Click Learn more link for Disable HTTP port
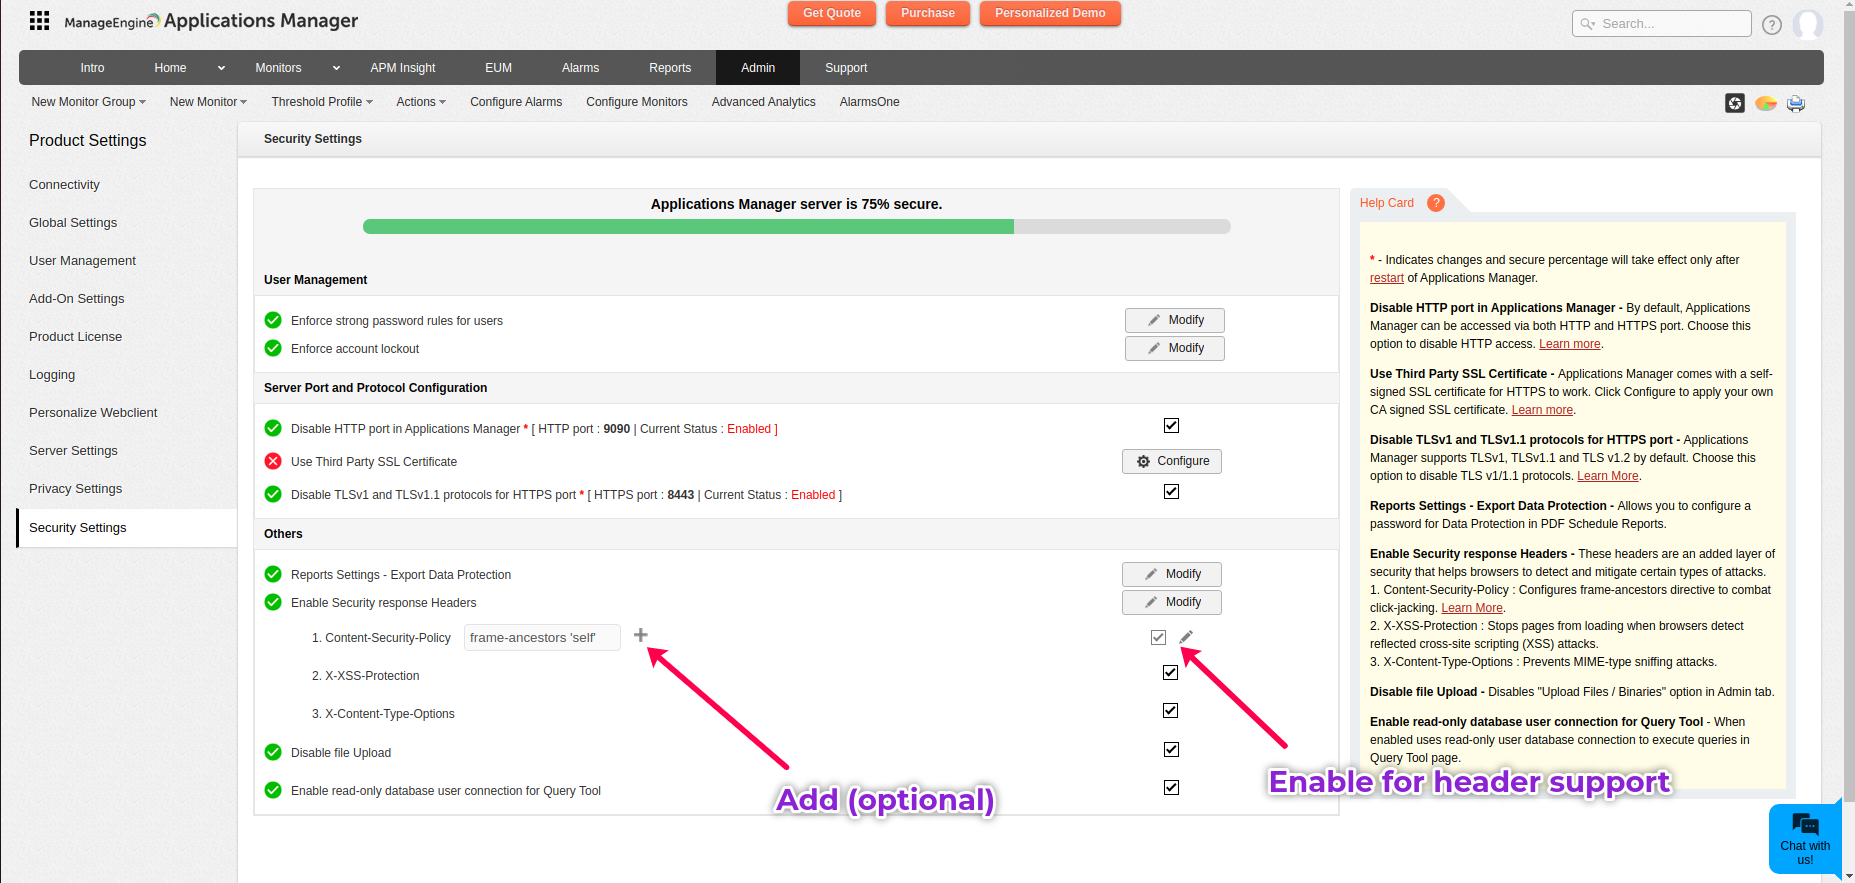1855x883 pixels. click(x=1570, y=344)
